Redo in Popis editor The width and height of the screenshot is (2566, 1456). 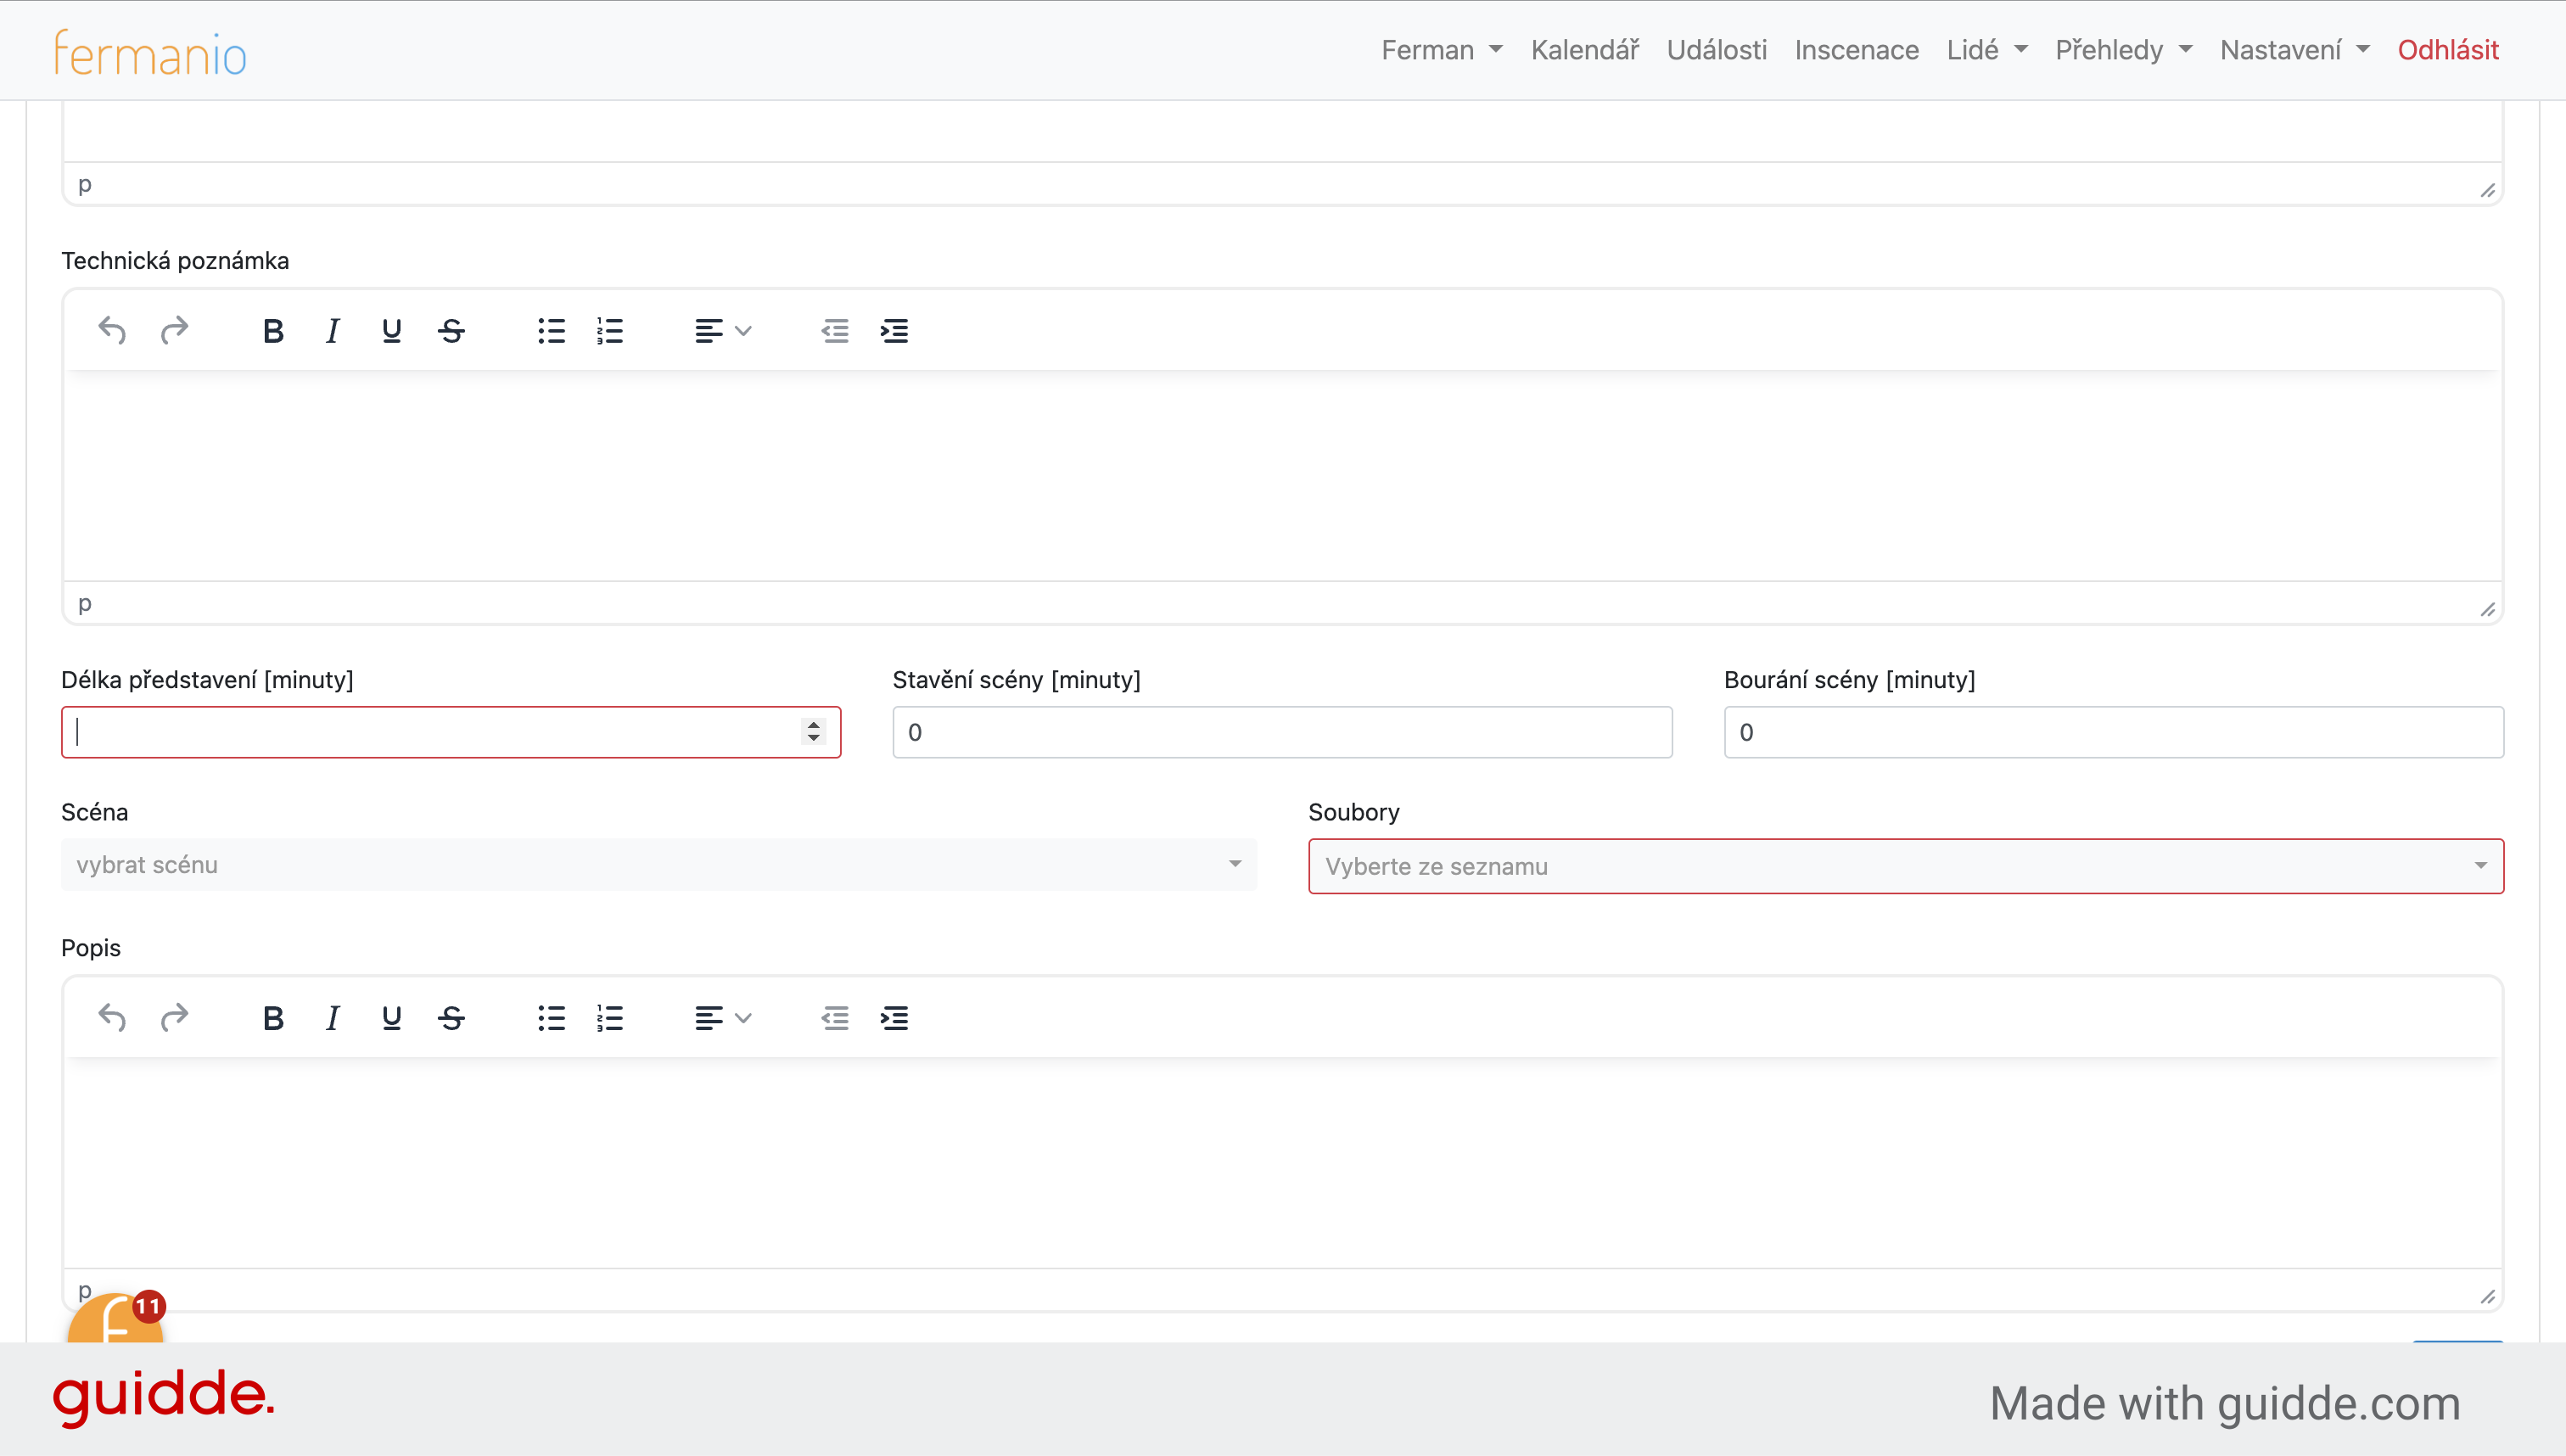pos(174,1018)
